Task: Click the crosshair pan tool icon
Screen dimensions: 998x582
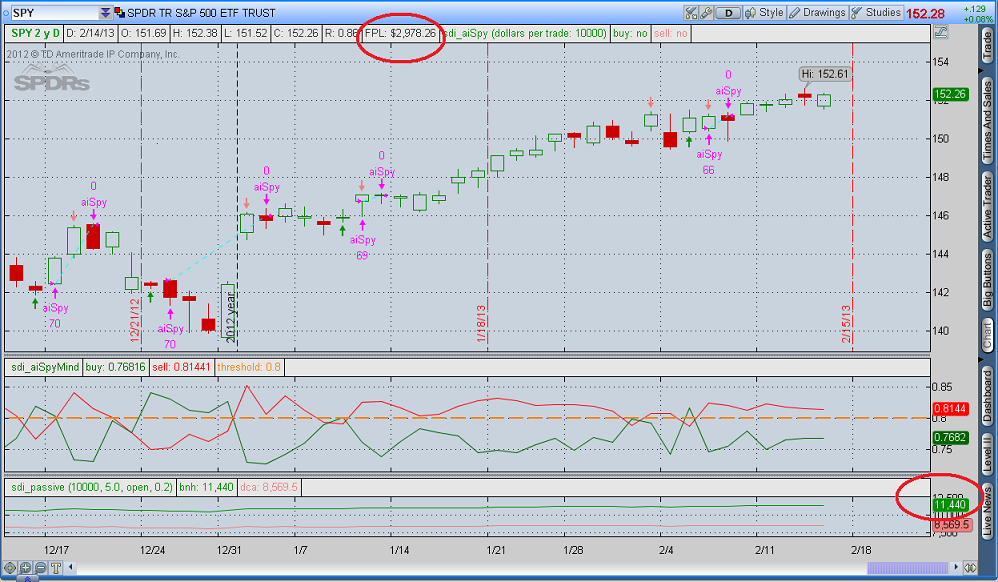Action: [x=10, y=567]
